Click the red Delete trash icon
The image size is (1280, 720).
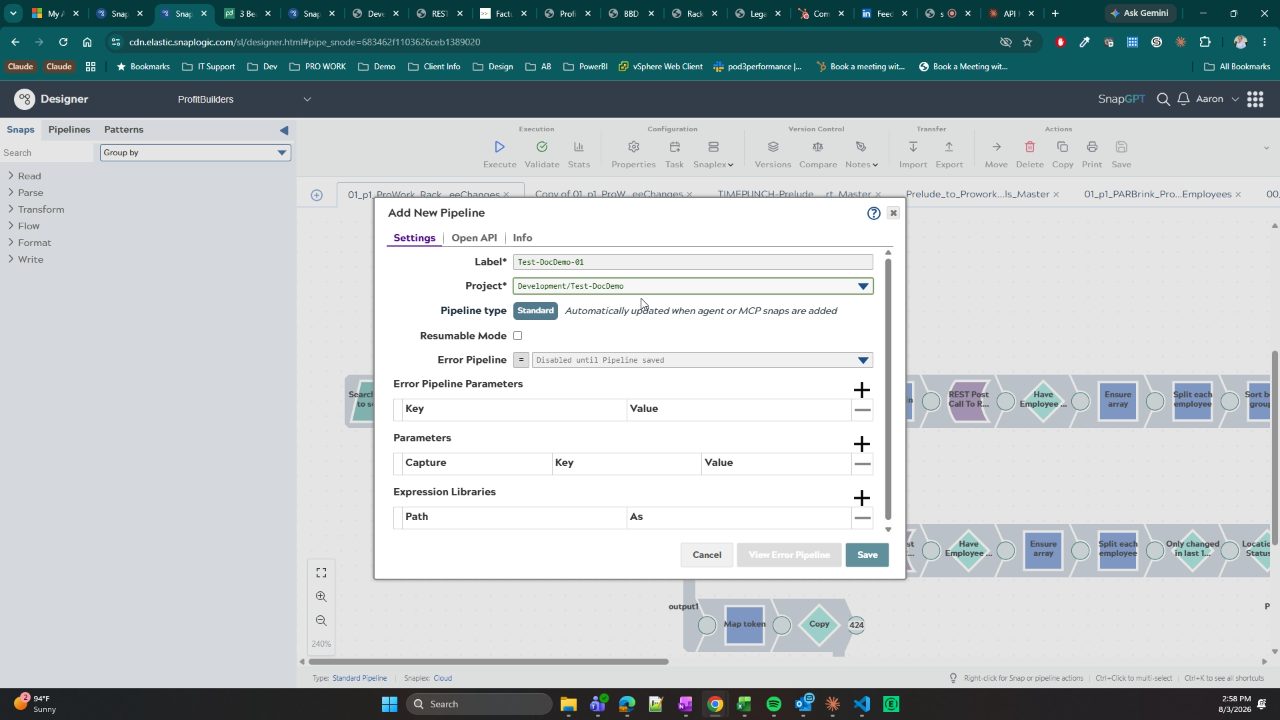click(x=1030, y=147)
